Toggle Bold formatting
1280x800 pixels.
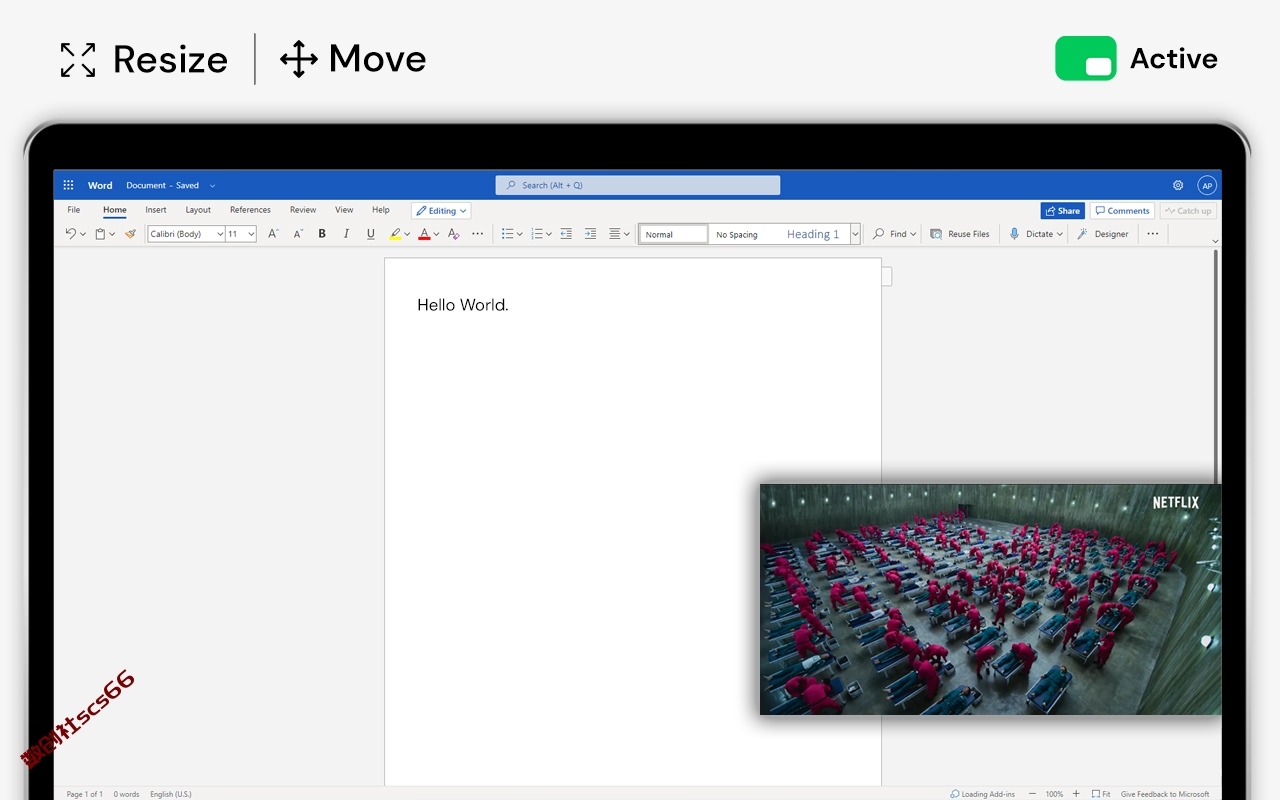pos(322,234)
